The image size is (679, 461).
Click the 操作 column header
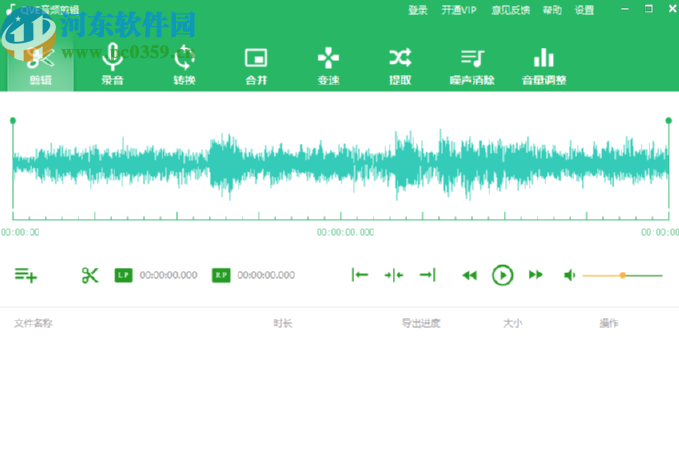coord(609,323)
